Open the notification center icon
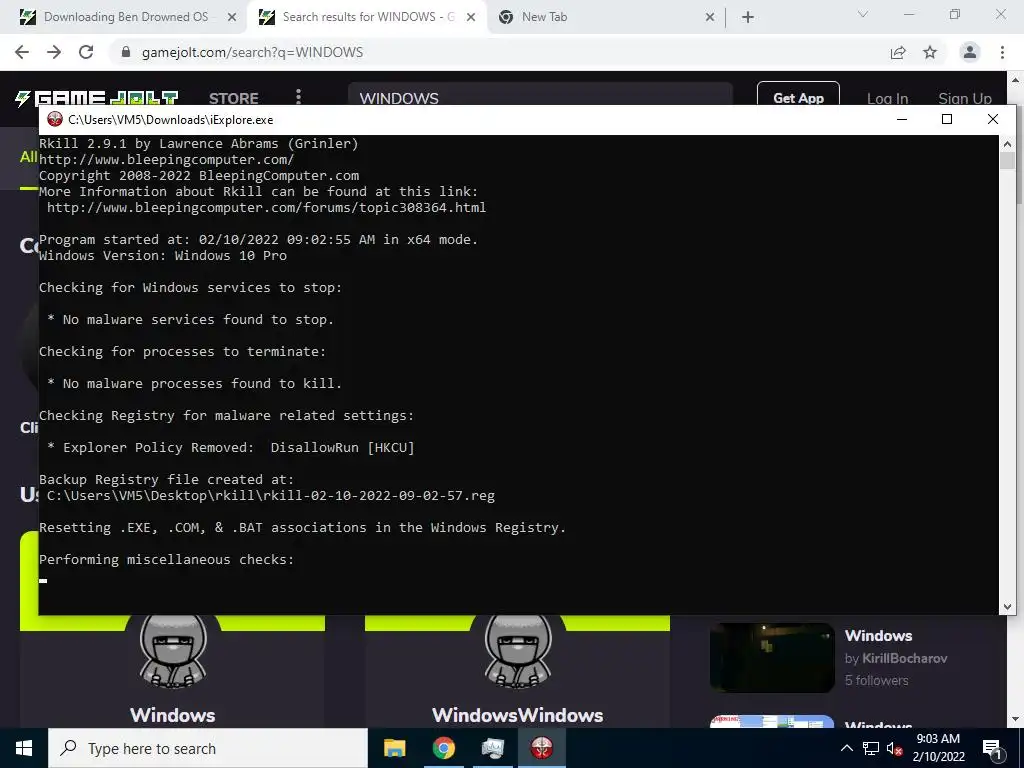Viewport: 1024px width, 768px height. coord(992,748)
